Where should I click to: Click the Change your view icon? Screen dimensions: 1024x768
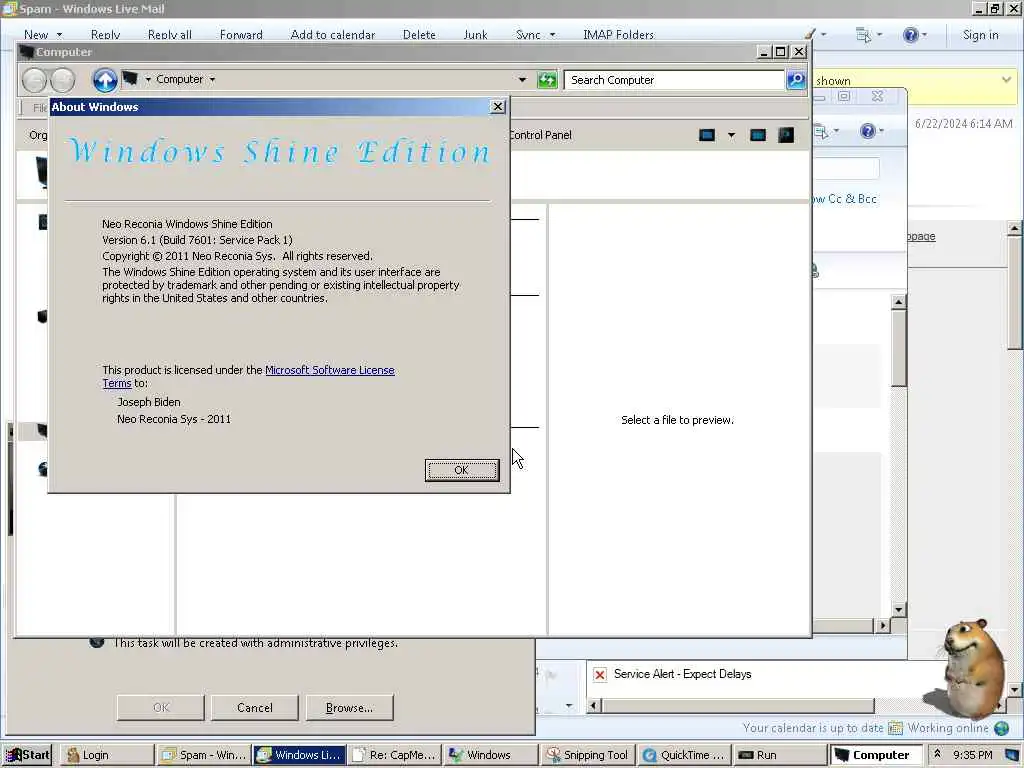[x=707, y=135]
